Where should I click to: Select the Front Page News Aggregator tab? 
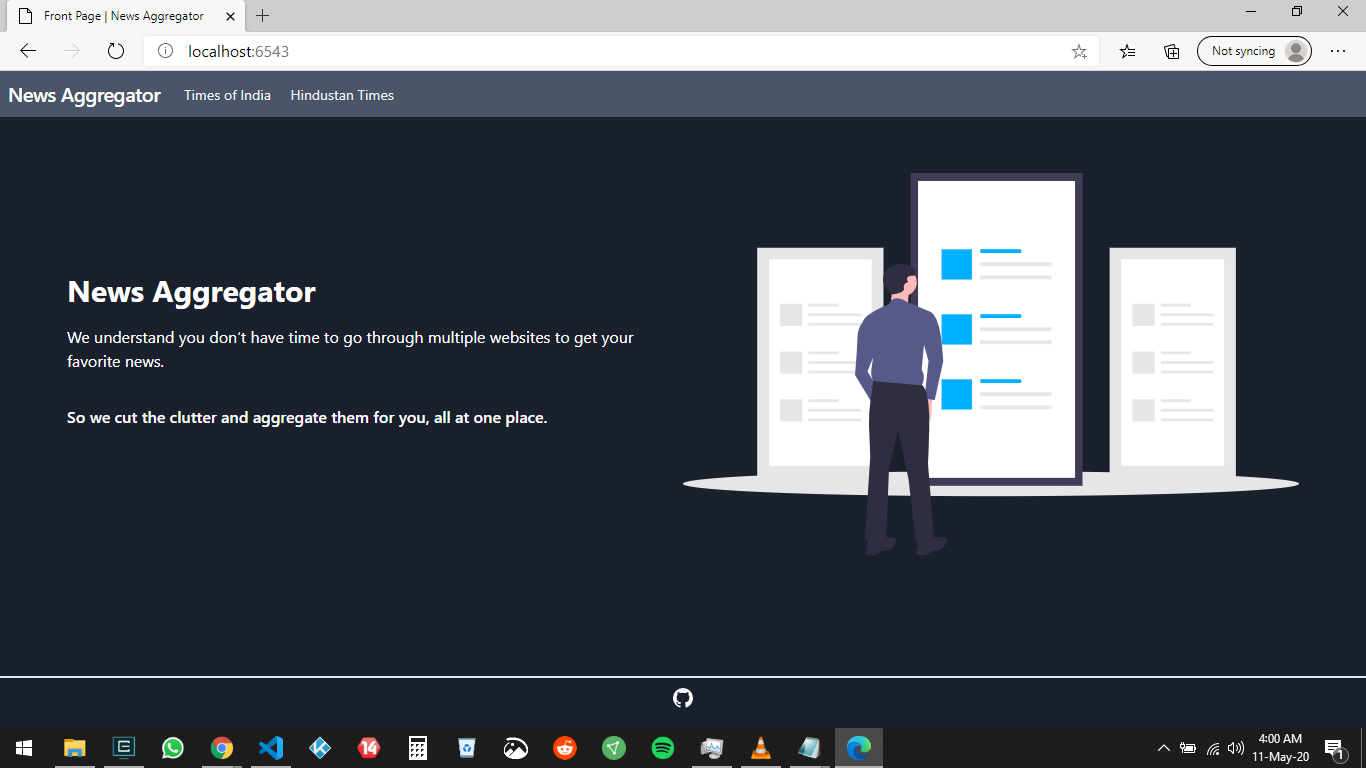tap(125, 16)
